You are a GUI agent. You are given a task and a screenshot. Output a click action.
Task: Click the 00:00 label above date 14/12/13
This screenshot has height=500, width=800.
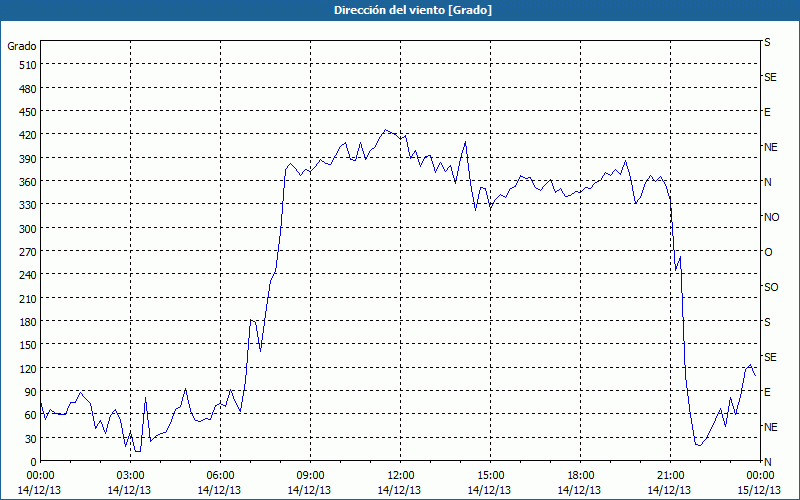(40, 476)
